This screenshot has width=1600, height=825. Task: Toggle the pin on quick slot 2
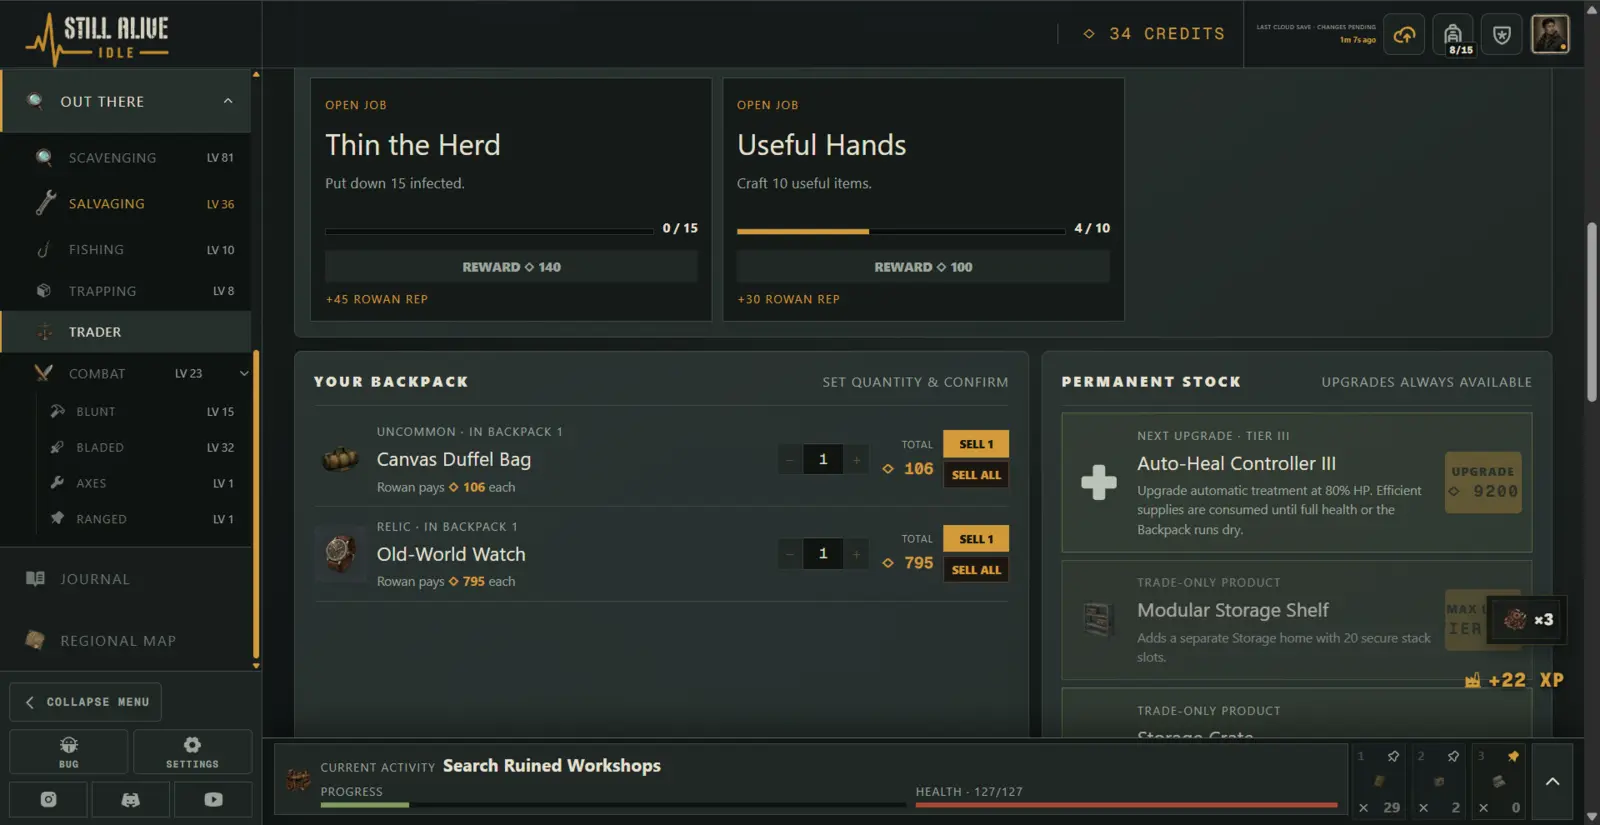pyautogui.click(x=1453, y=756)
